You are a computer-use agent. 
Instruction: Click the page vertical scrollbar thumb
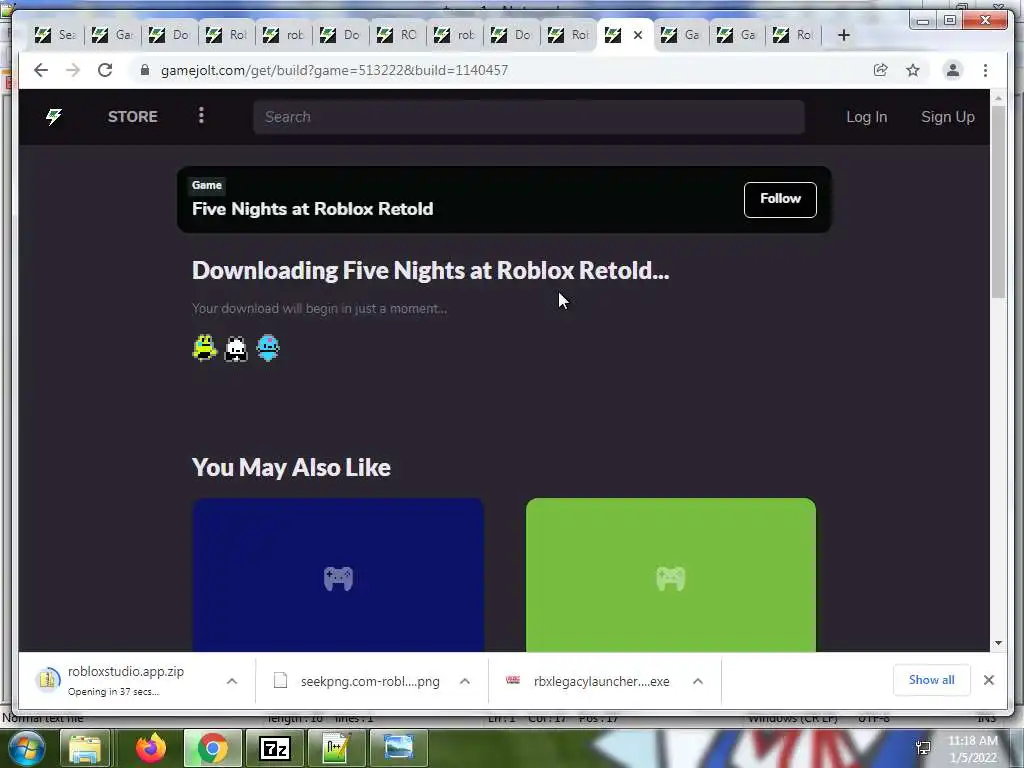click(x=998, y=201)
